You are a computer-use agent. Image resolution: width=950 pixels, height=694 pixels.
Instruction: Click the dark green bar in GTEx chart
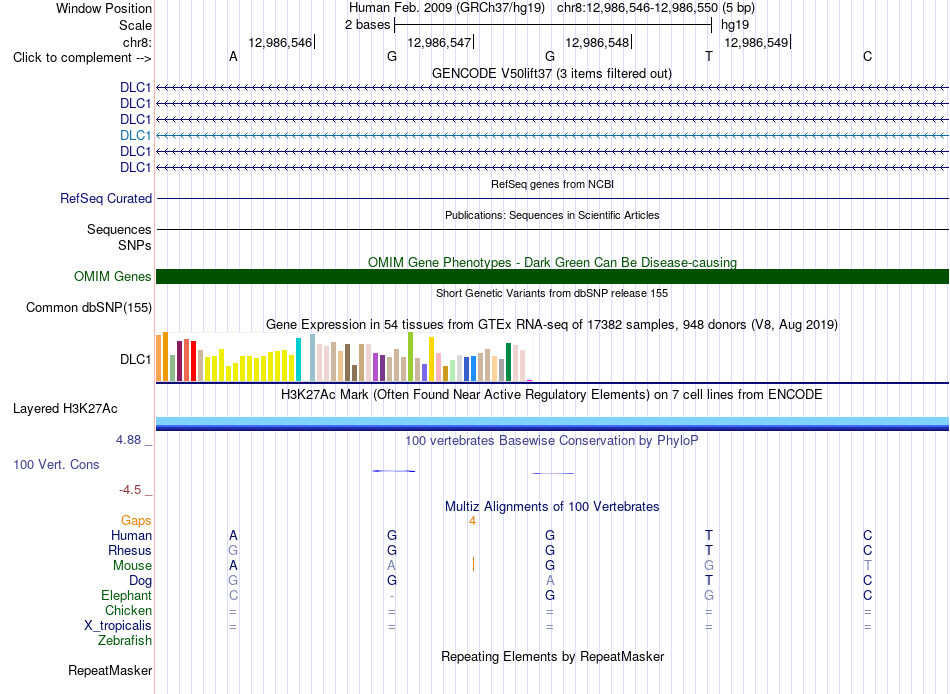(x=508, y=362)
